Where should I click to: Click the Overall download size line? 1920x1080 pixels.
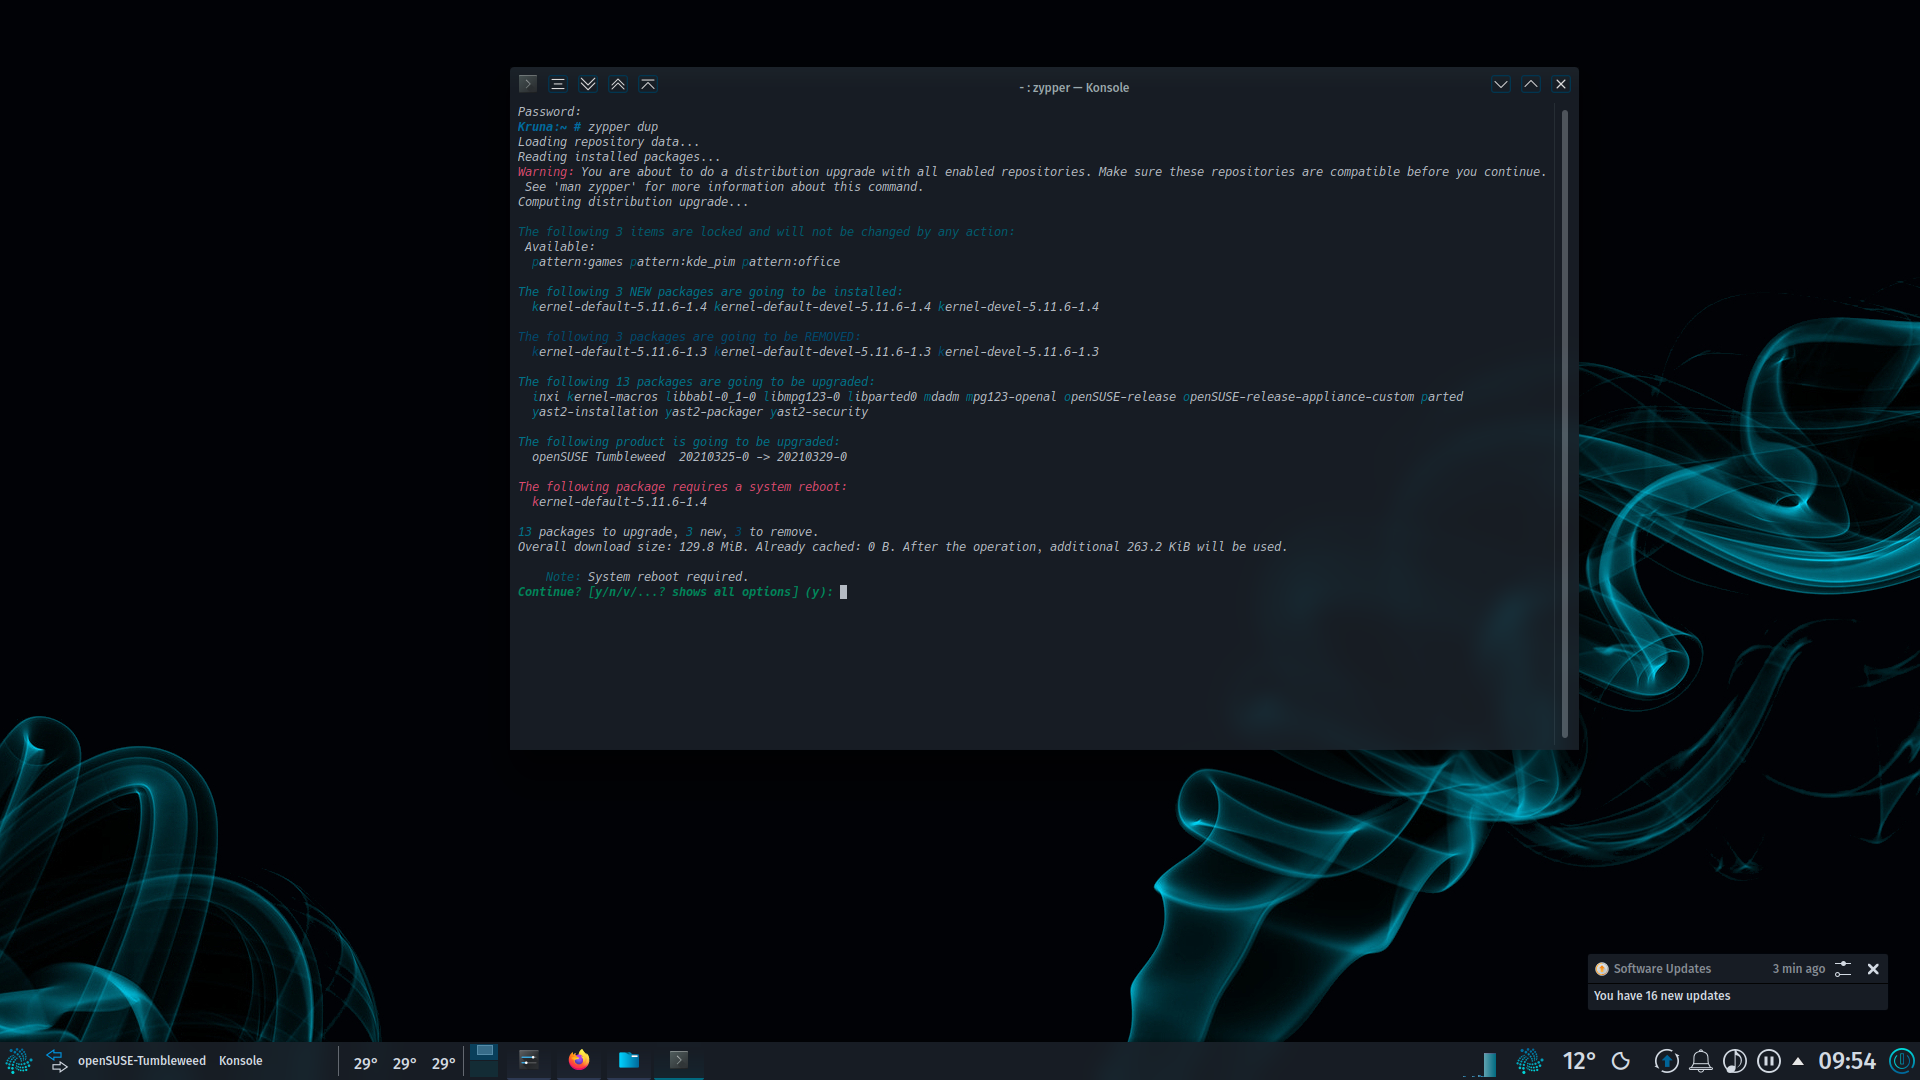click(902, 547)
